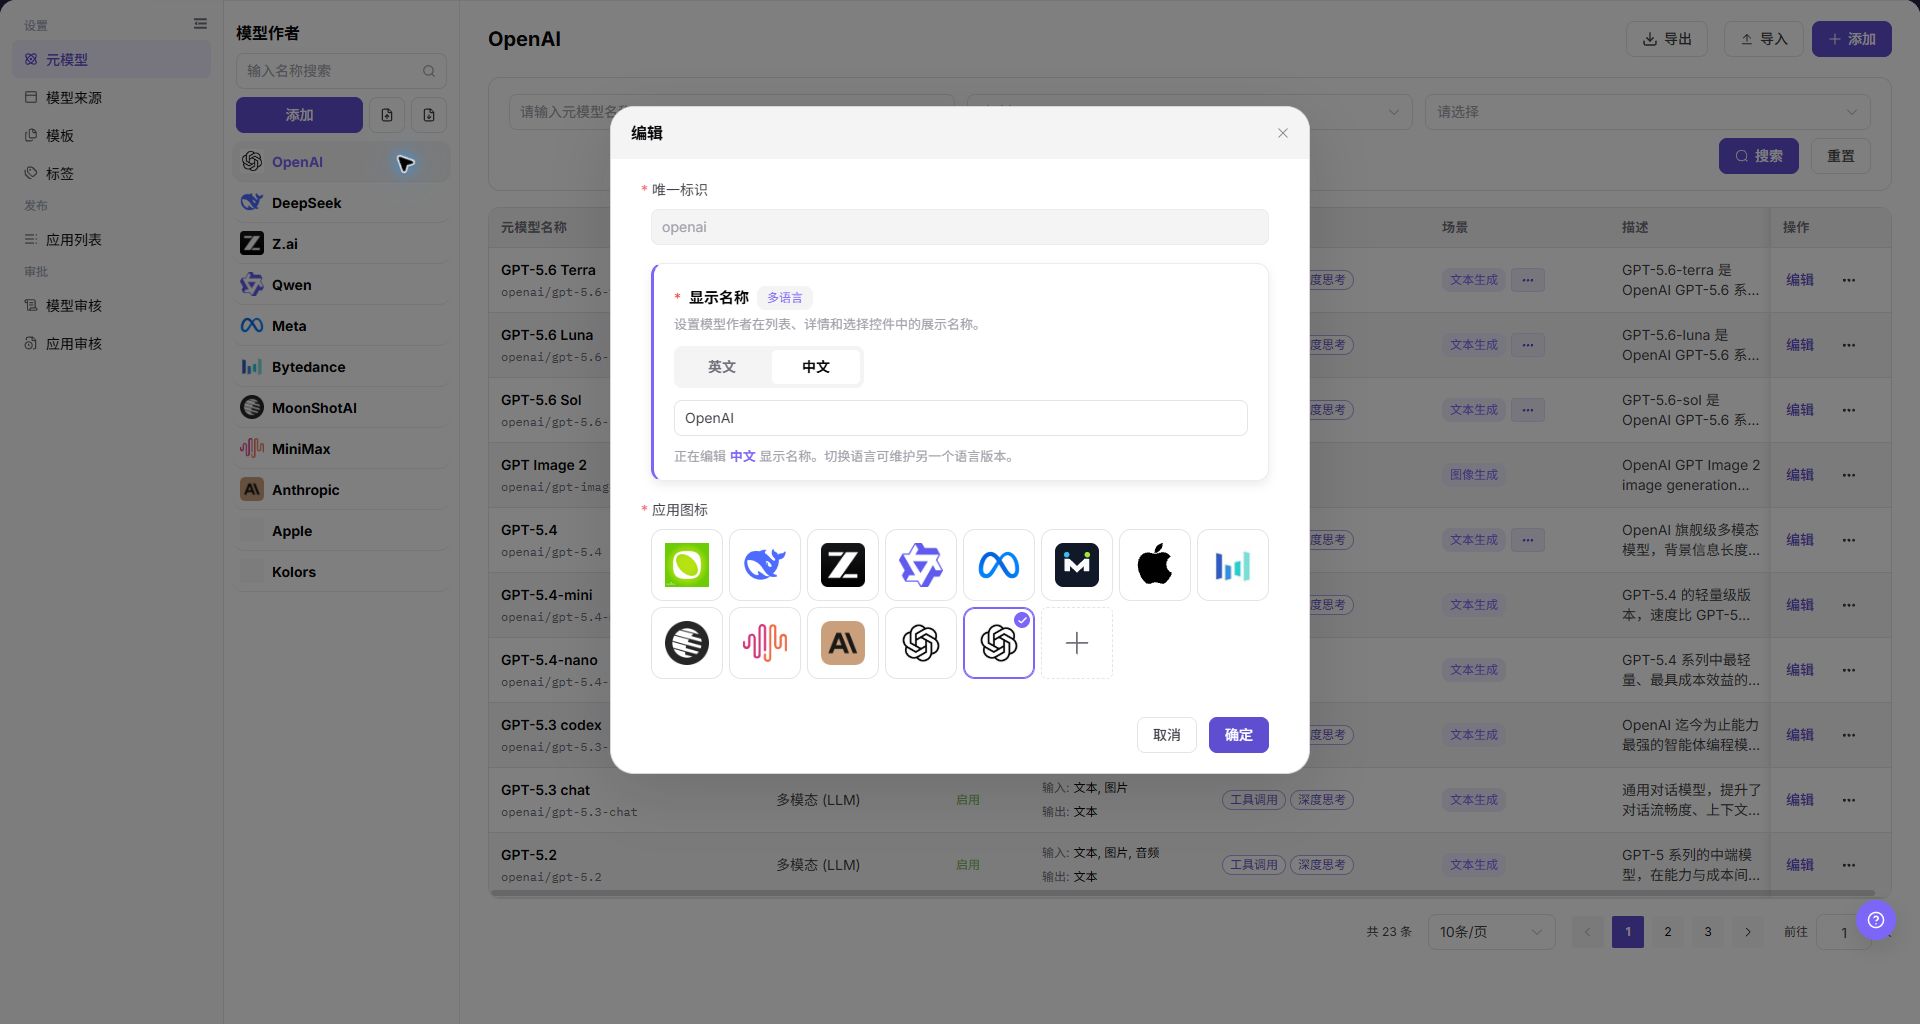Pick the unselected OpenAI knot app icon

pyautogui.click(x=921, y=643)
